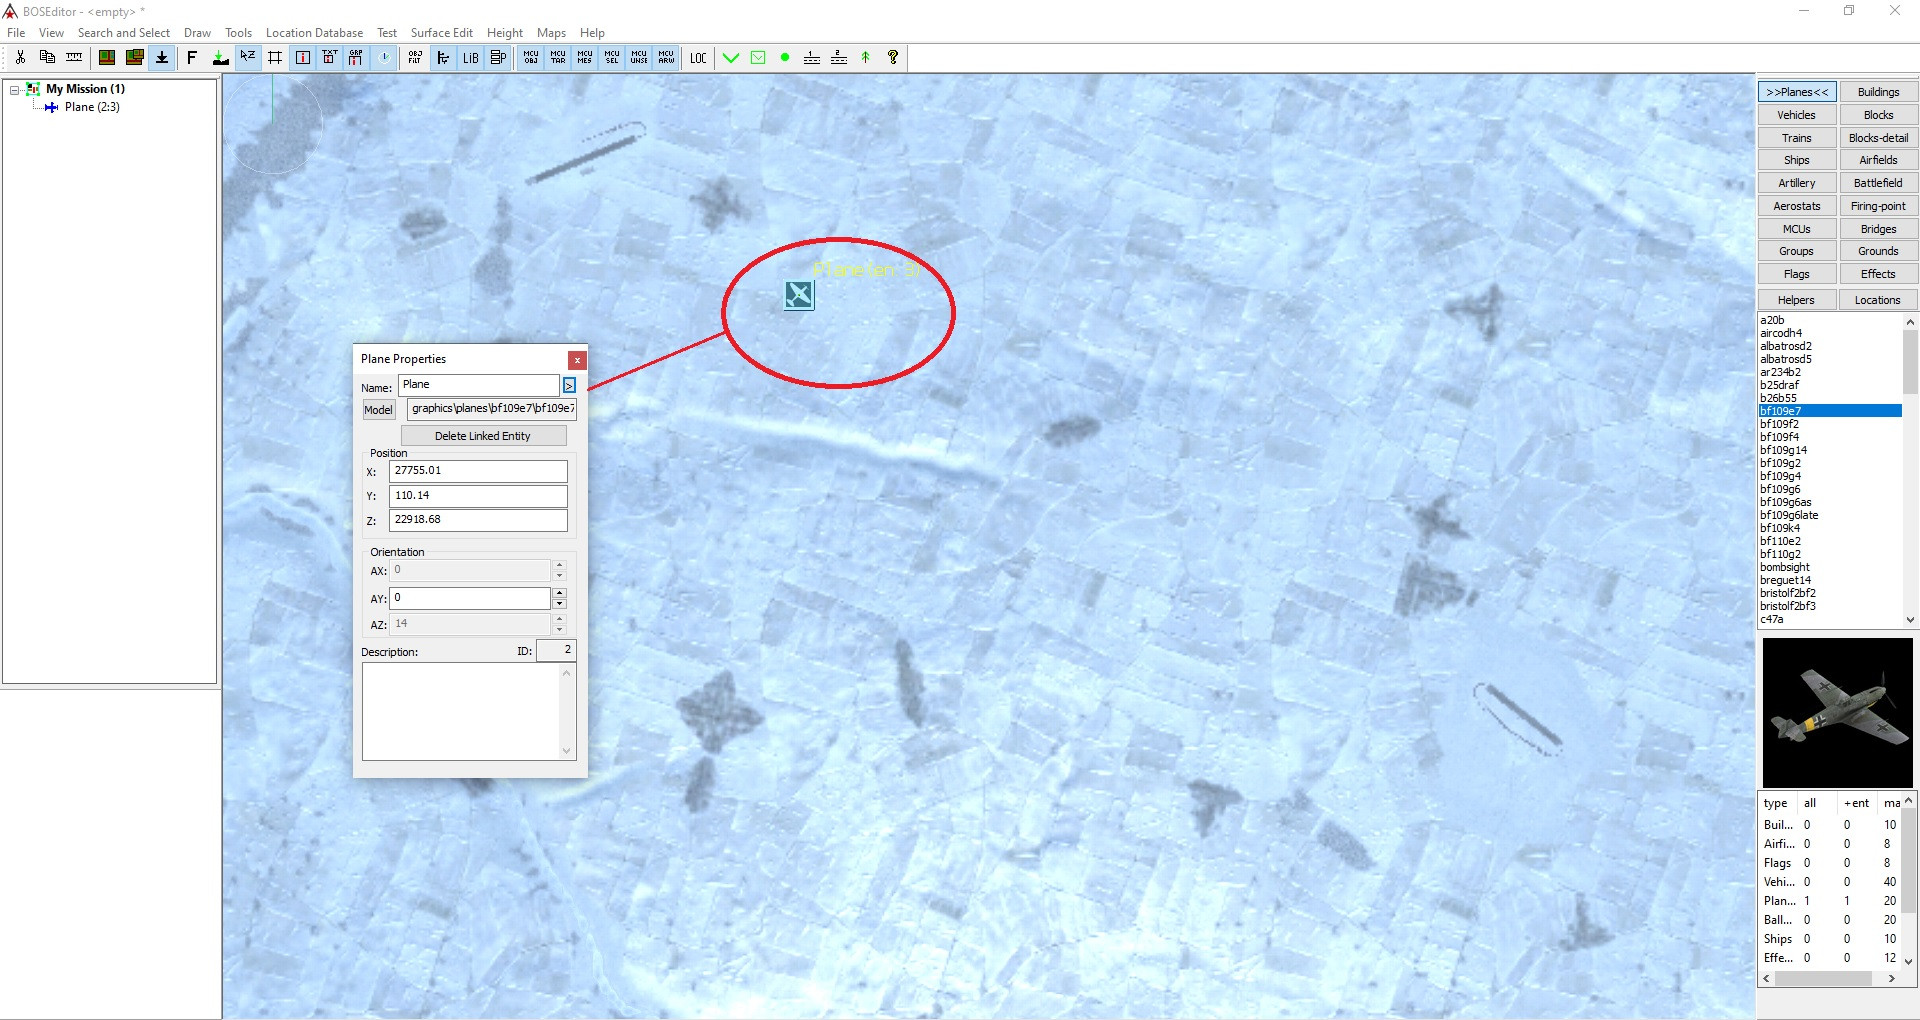Close the Plane Properties dialog
The image size is (1920, 1020).
[577, 360]
